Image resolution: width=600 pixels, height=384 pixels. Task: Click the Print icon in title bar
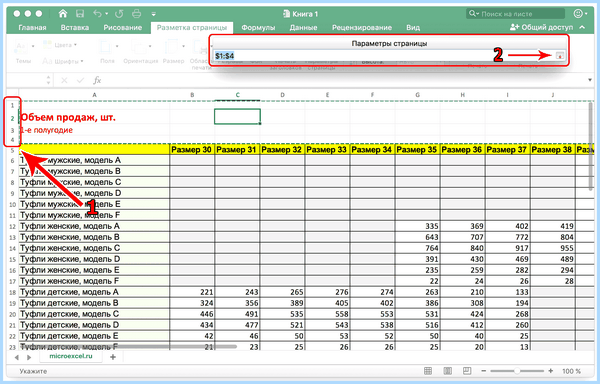137,14
